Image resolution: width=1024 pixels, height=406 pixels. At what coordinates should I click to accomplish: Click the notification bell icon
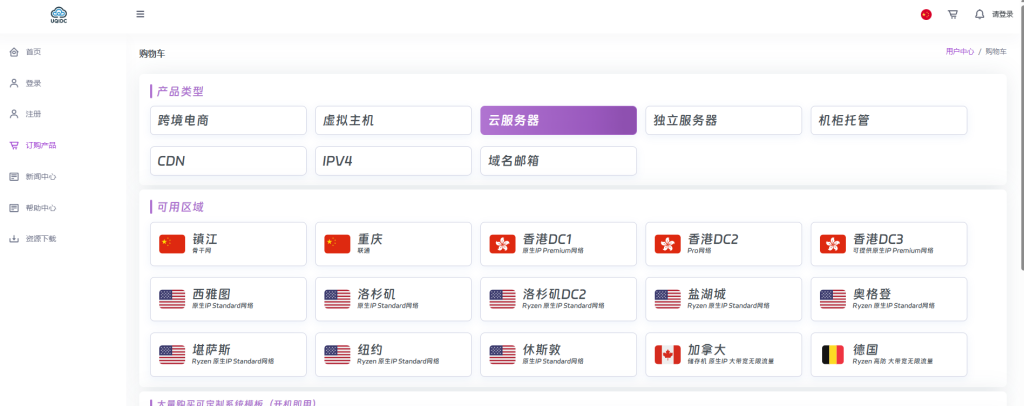coord(979,14)
